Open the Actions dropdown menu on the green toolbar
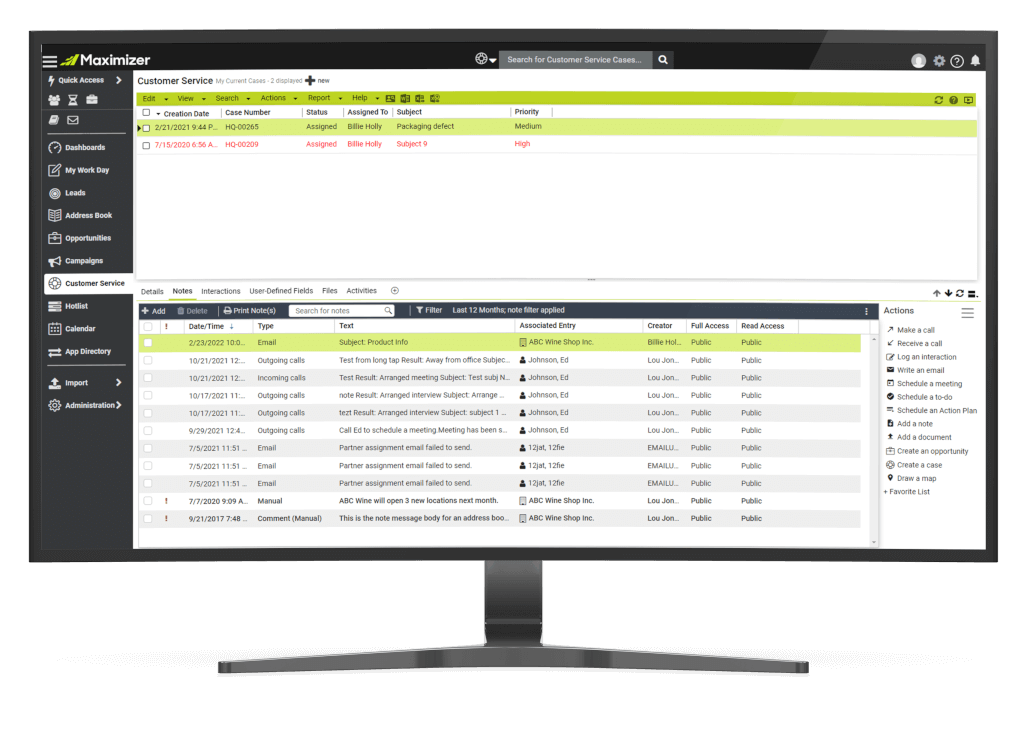 279,98
